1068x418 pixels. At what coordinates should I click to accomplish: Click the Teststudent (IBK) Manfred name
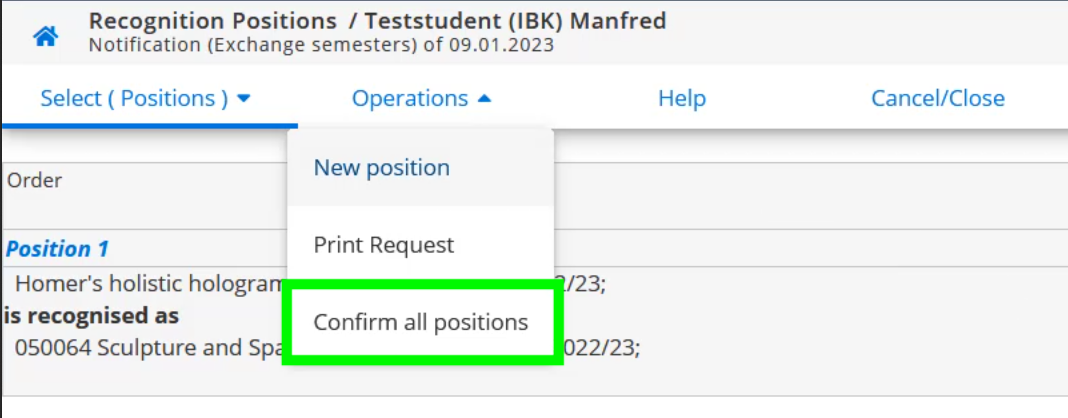pos(515,21)
